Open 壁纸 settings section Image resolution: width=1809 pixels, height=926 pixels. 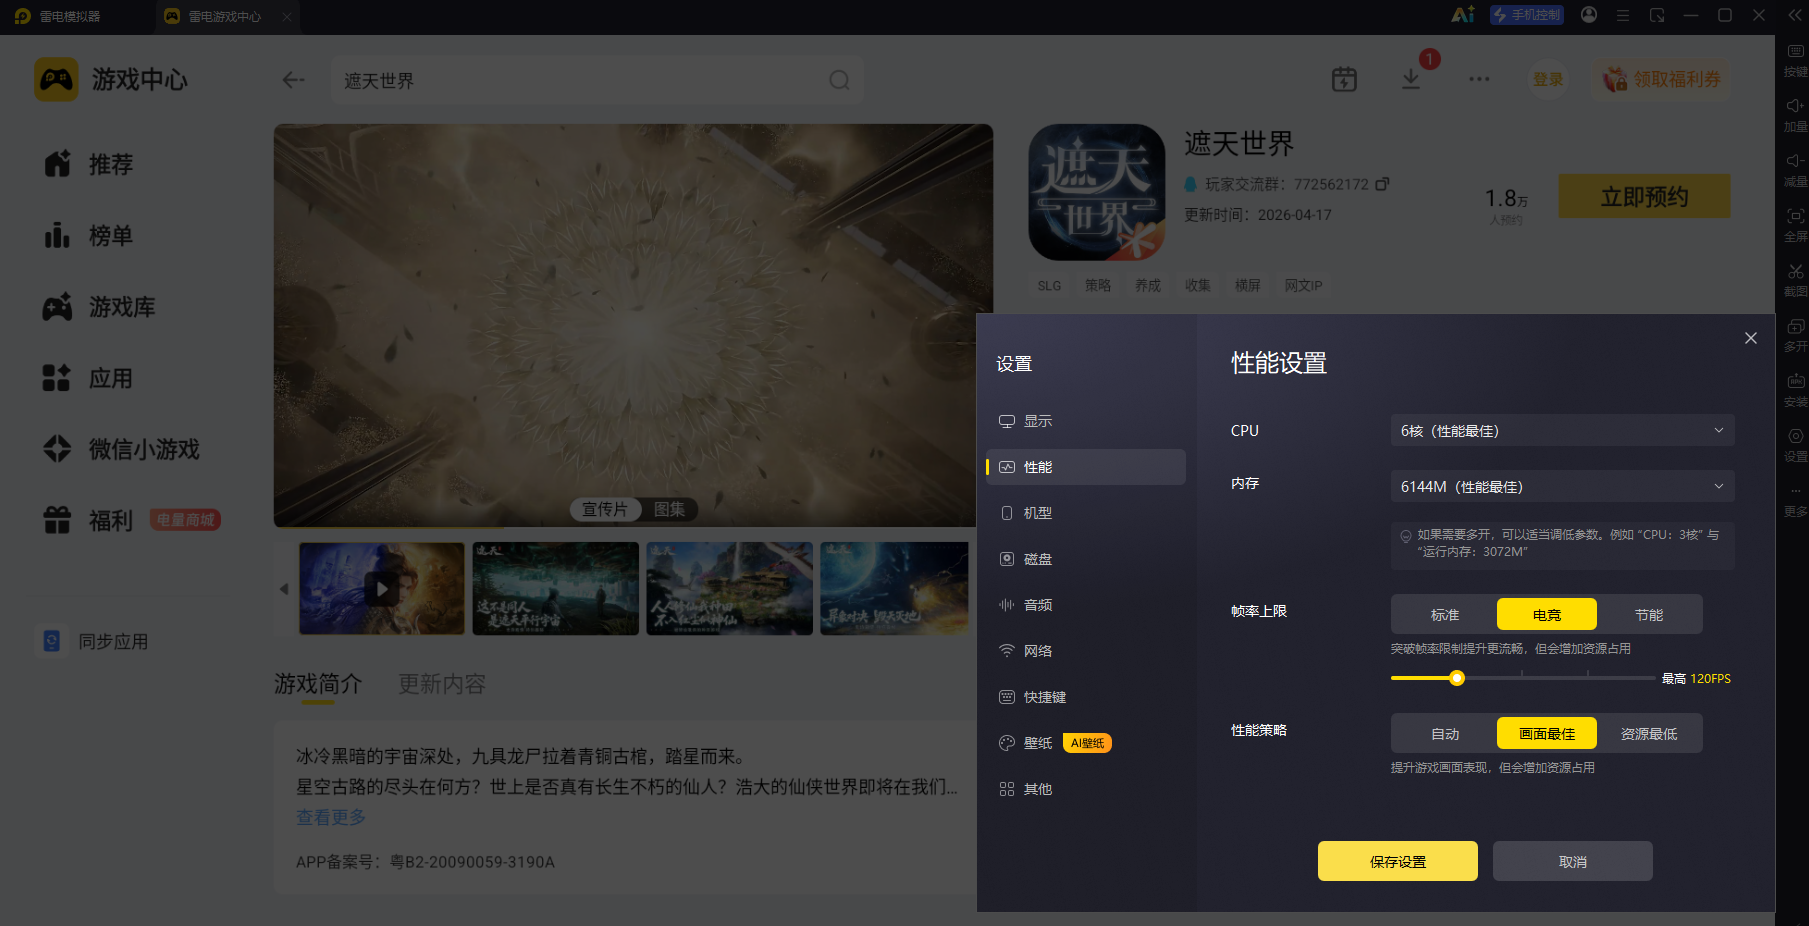(1086, 743)
